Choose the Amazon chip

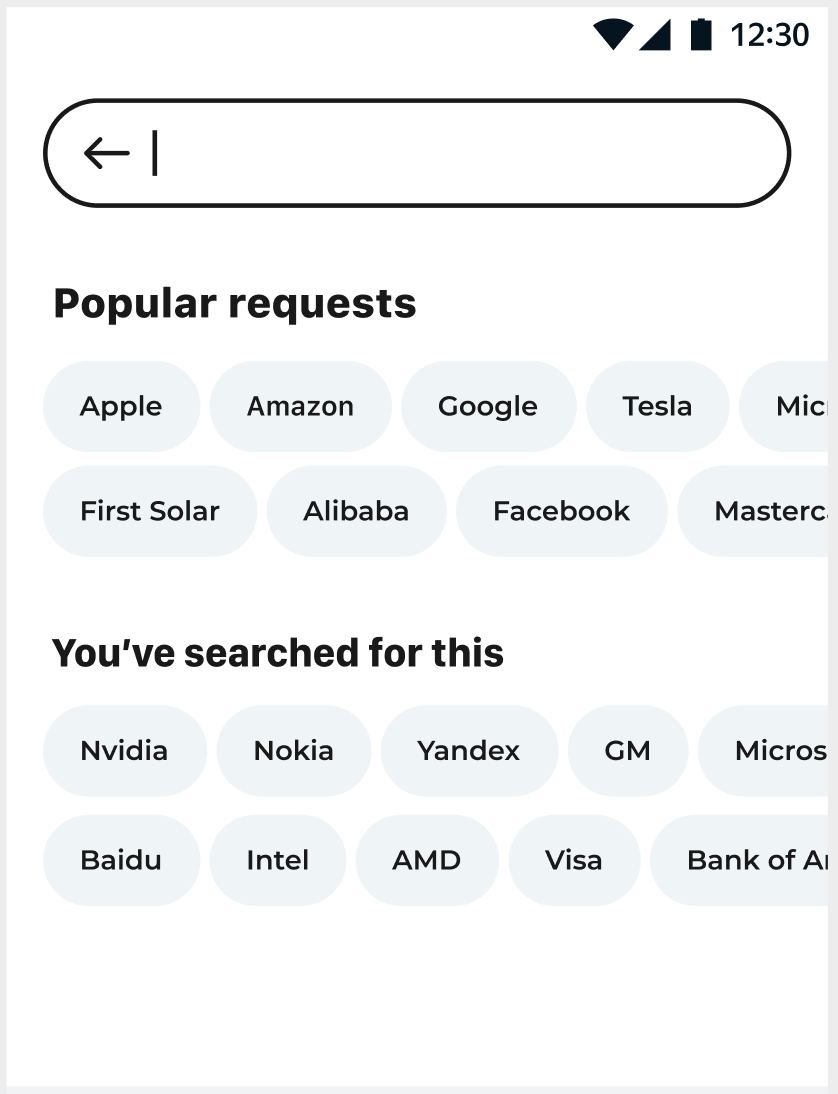click(300, 406)
